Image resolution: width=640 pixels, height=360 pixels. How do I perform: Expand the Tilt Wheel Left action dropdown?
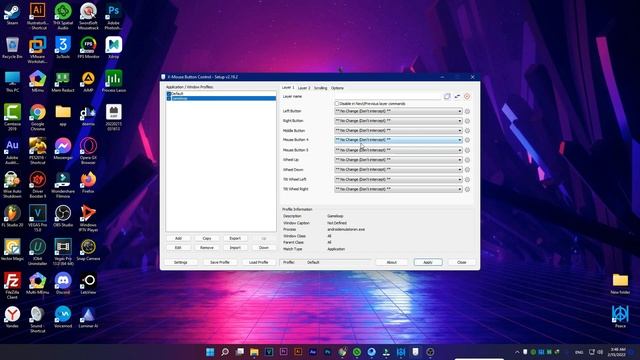[x=460, y=180]
